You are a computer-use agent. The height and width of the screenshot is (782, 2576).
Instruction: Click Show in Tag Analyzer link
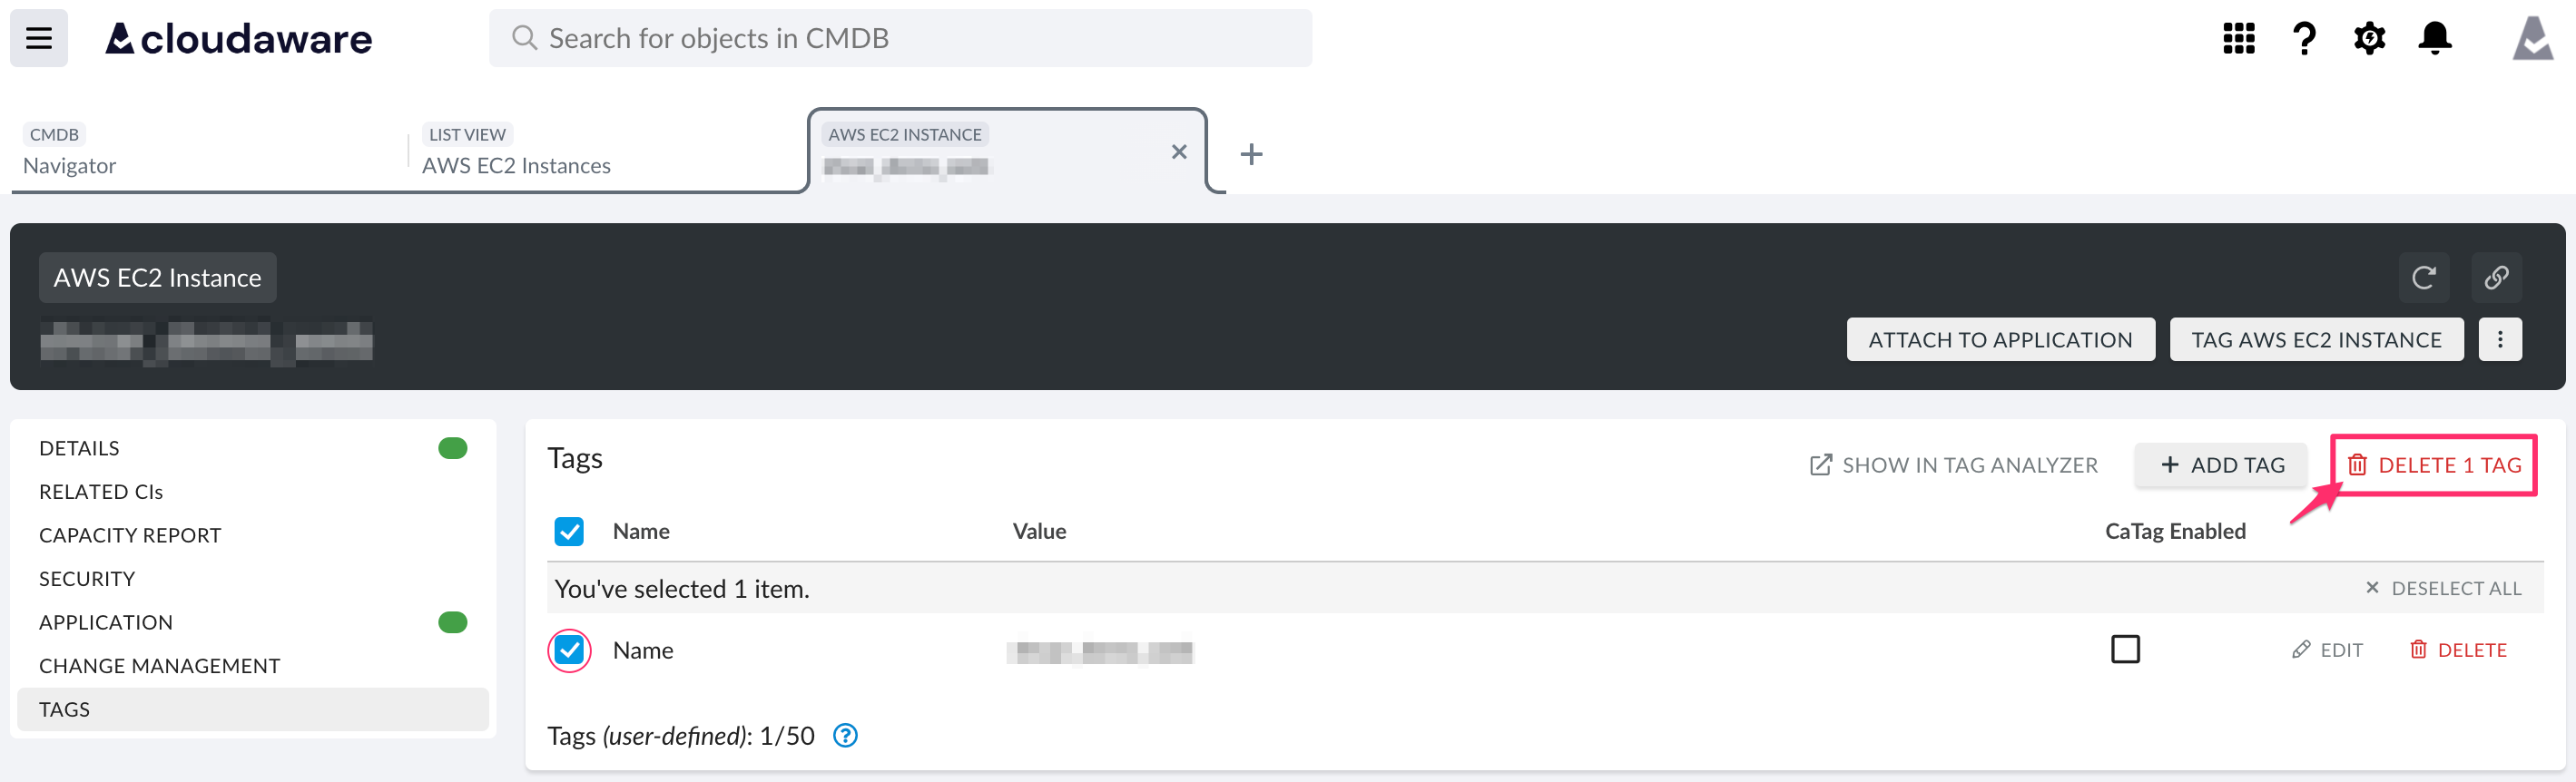point(1954,465)
